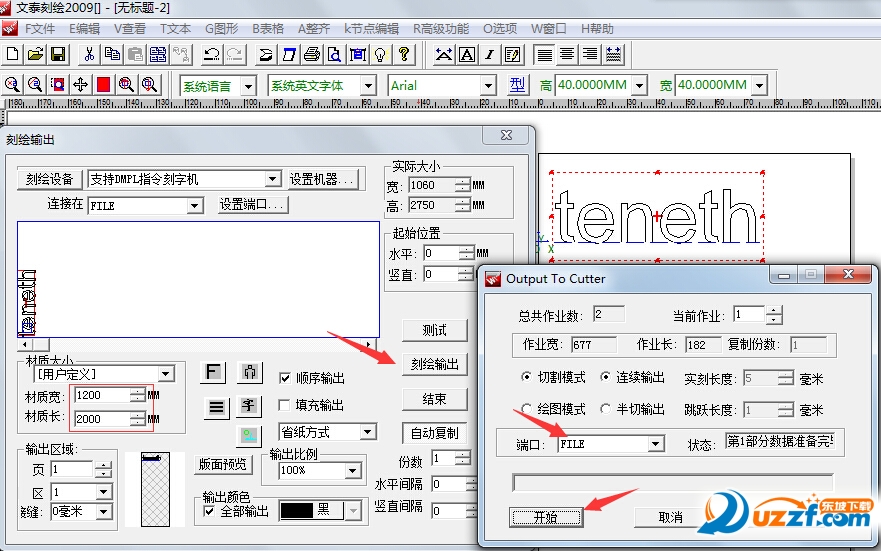The height and width of the screenshot is (551, 881).
Task: Select the 绘图模式 radio button
Action: pos(526,409)
